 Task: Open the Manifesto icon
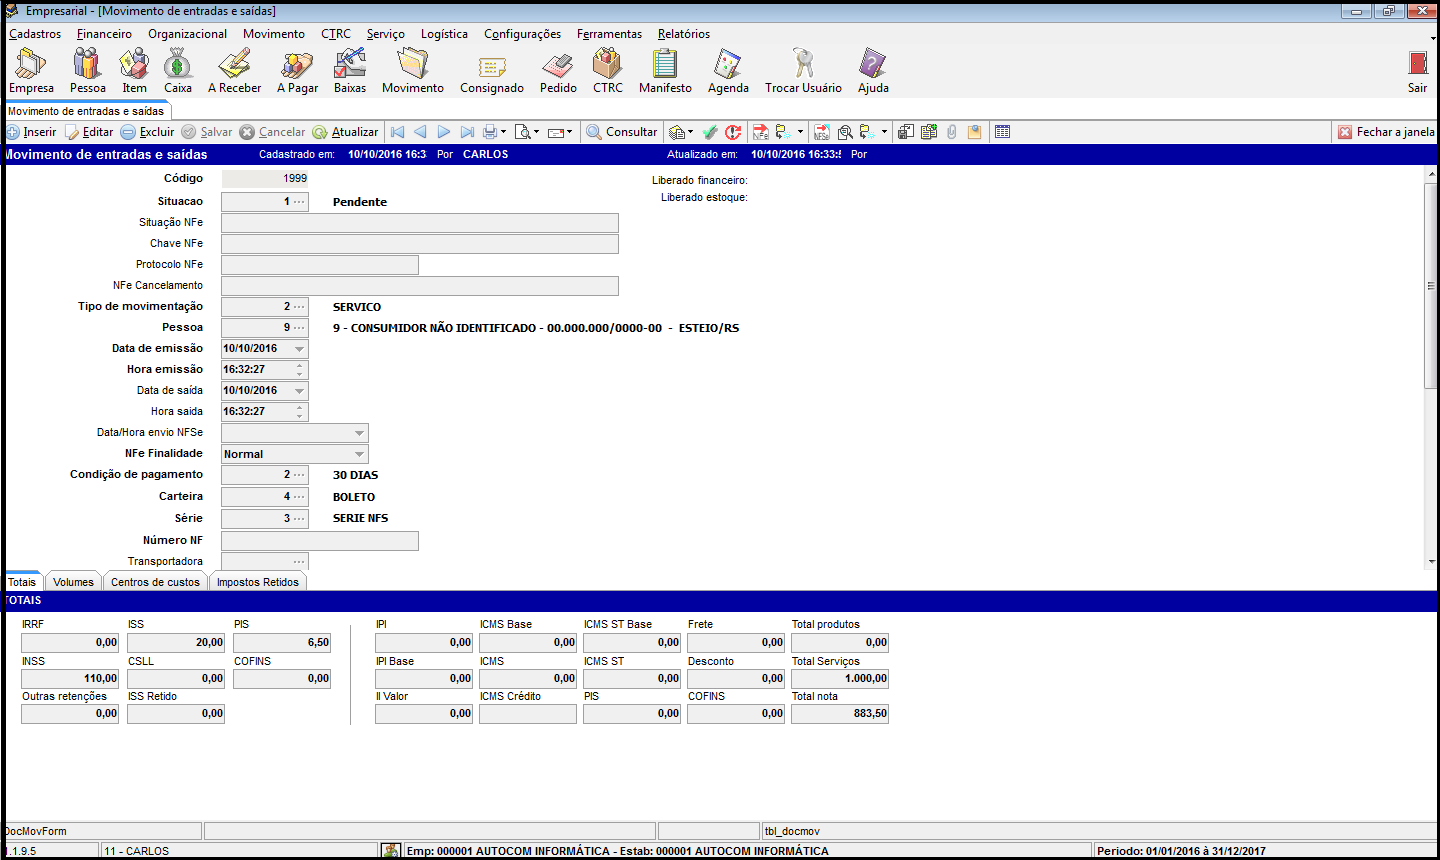[x=665, y=70]
